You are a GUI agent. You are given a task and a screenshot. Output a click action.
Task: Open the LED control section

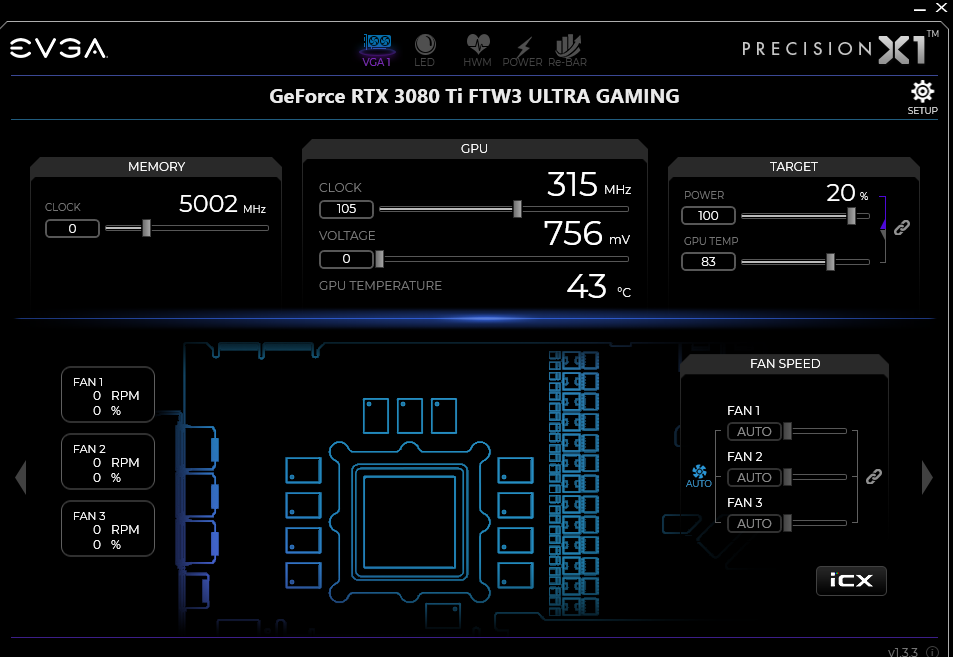(425, 48)
